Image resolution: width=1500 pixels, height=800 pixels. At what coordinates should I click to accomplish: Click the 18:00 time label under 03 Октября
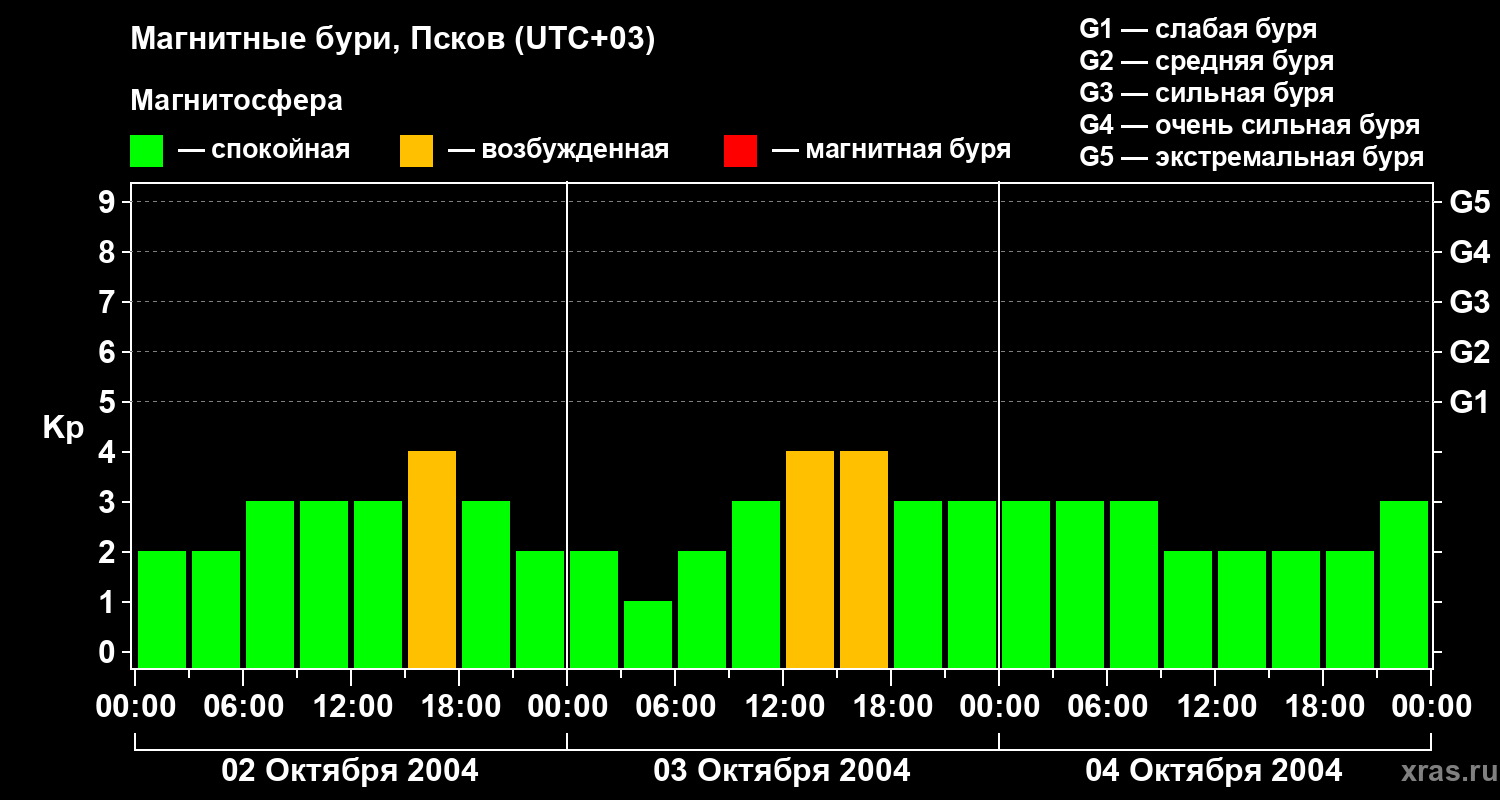tap(891, 707)
